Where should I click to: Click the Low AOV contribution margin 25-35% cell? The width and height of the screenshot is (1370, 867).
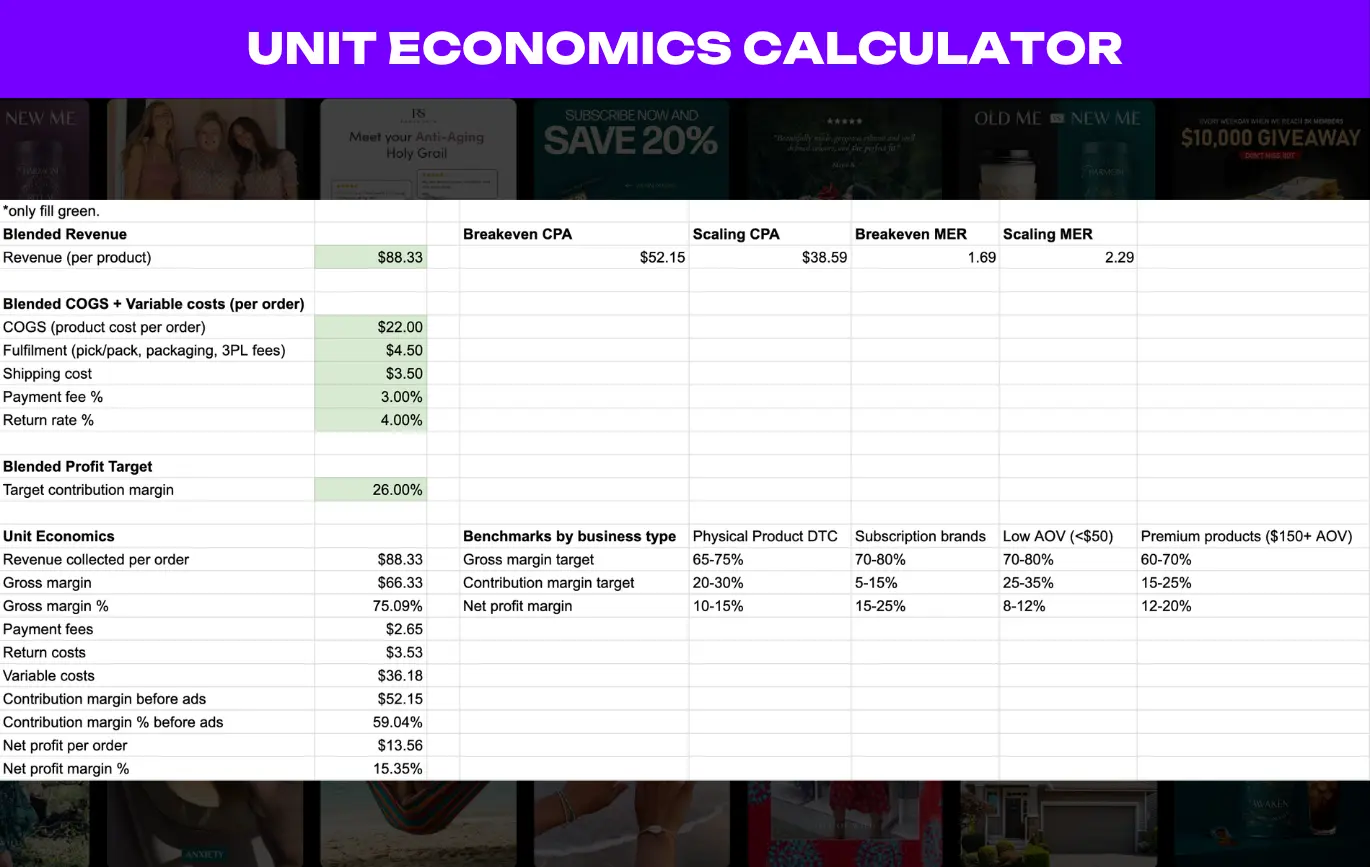pyautogui.click(x=1028, y=583)
